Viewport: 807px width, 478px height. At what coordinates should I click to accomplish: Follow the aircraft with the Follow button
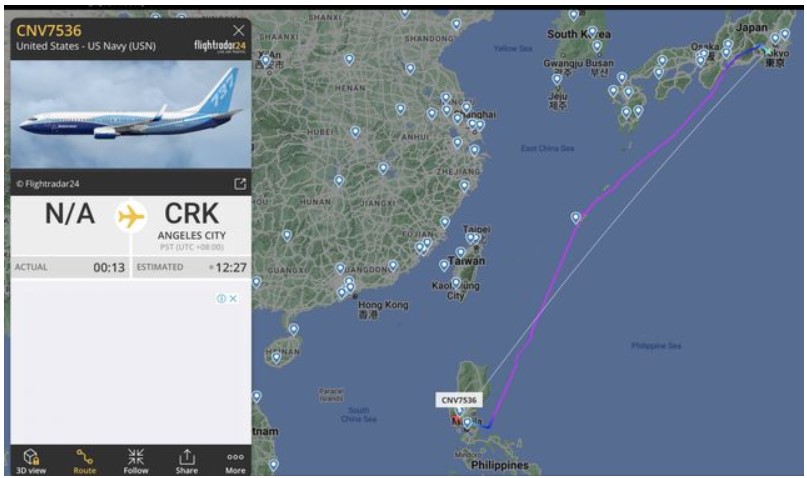tap(136, 461)
